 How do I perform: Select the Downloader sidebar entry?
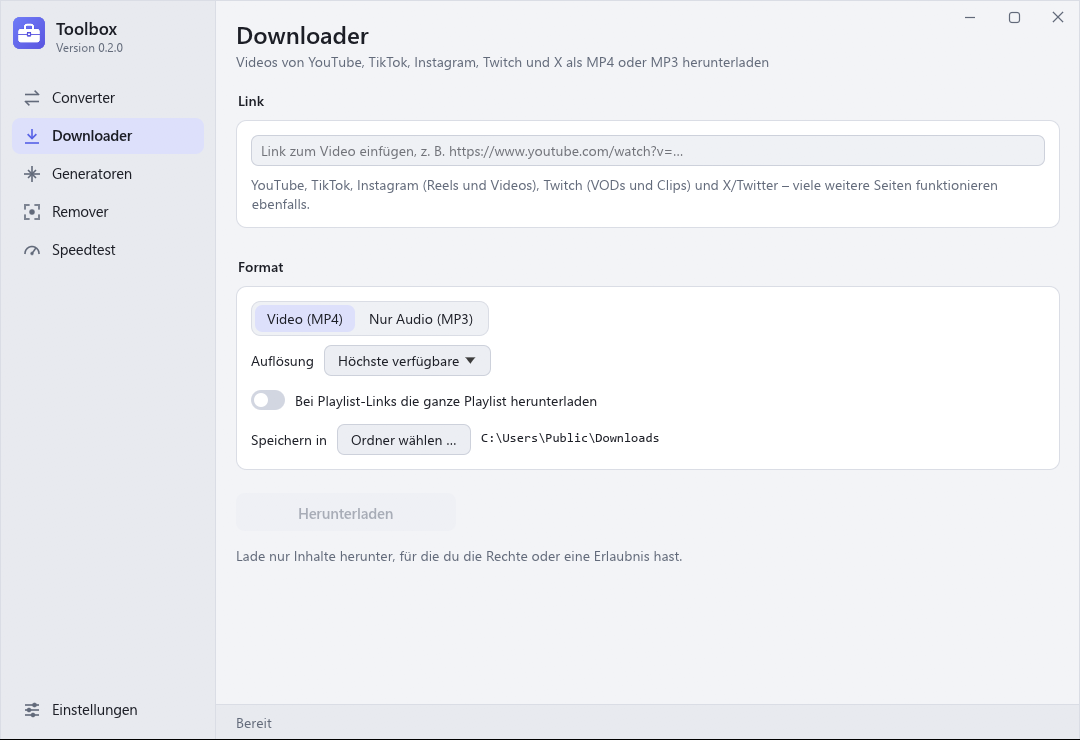(x=108, y=136)
